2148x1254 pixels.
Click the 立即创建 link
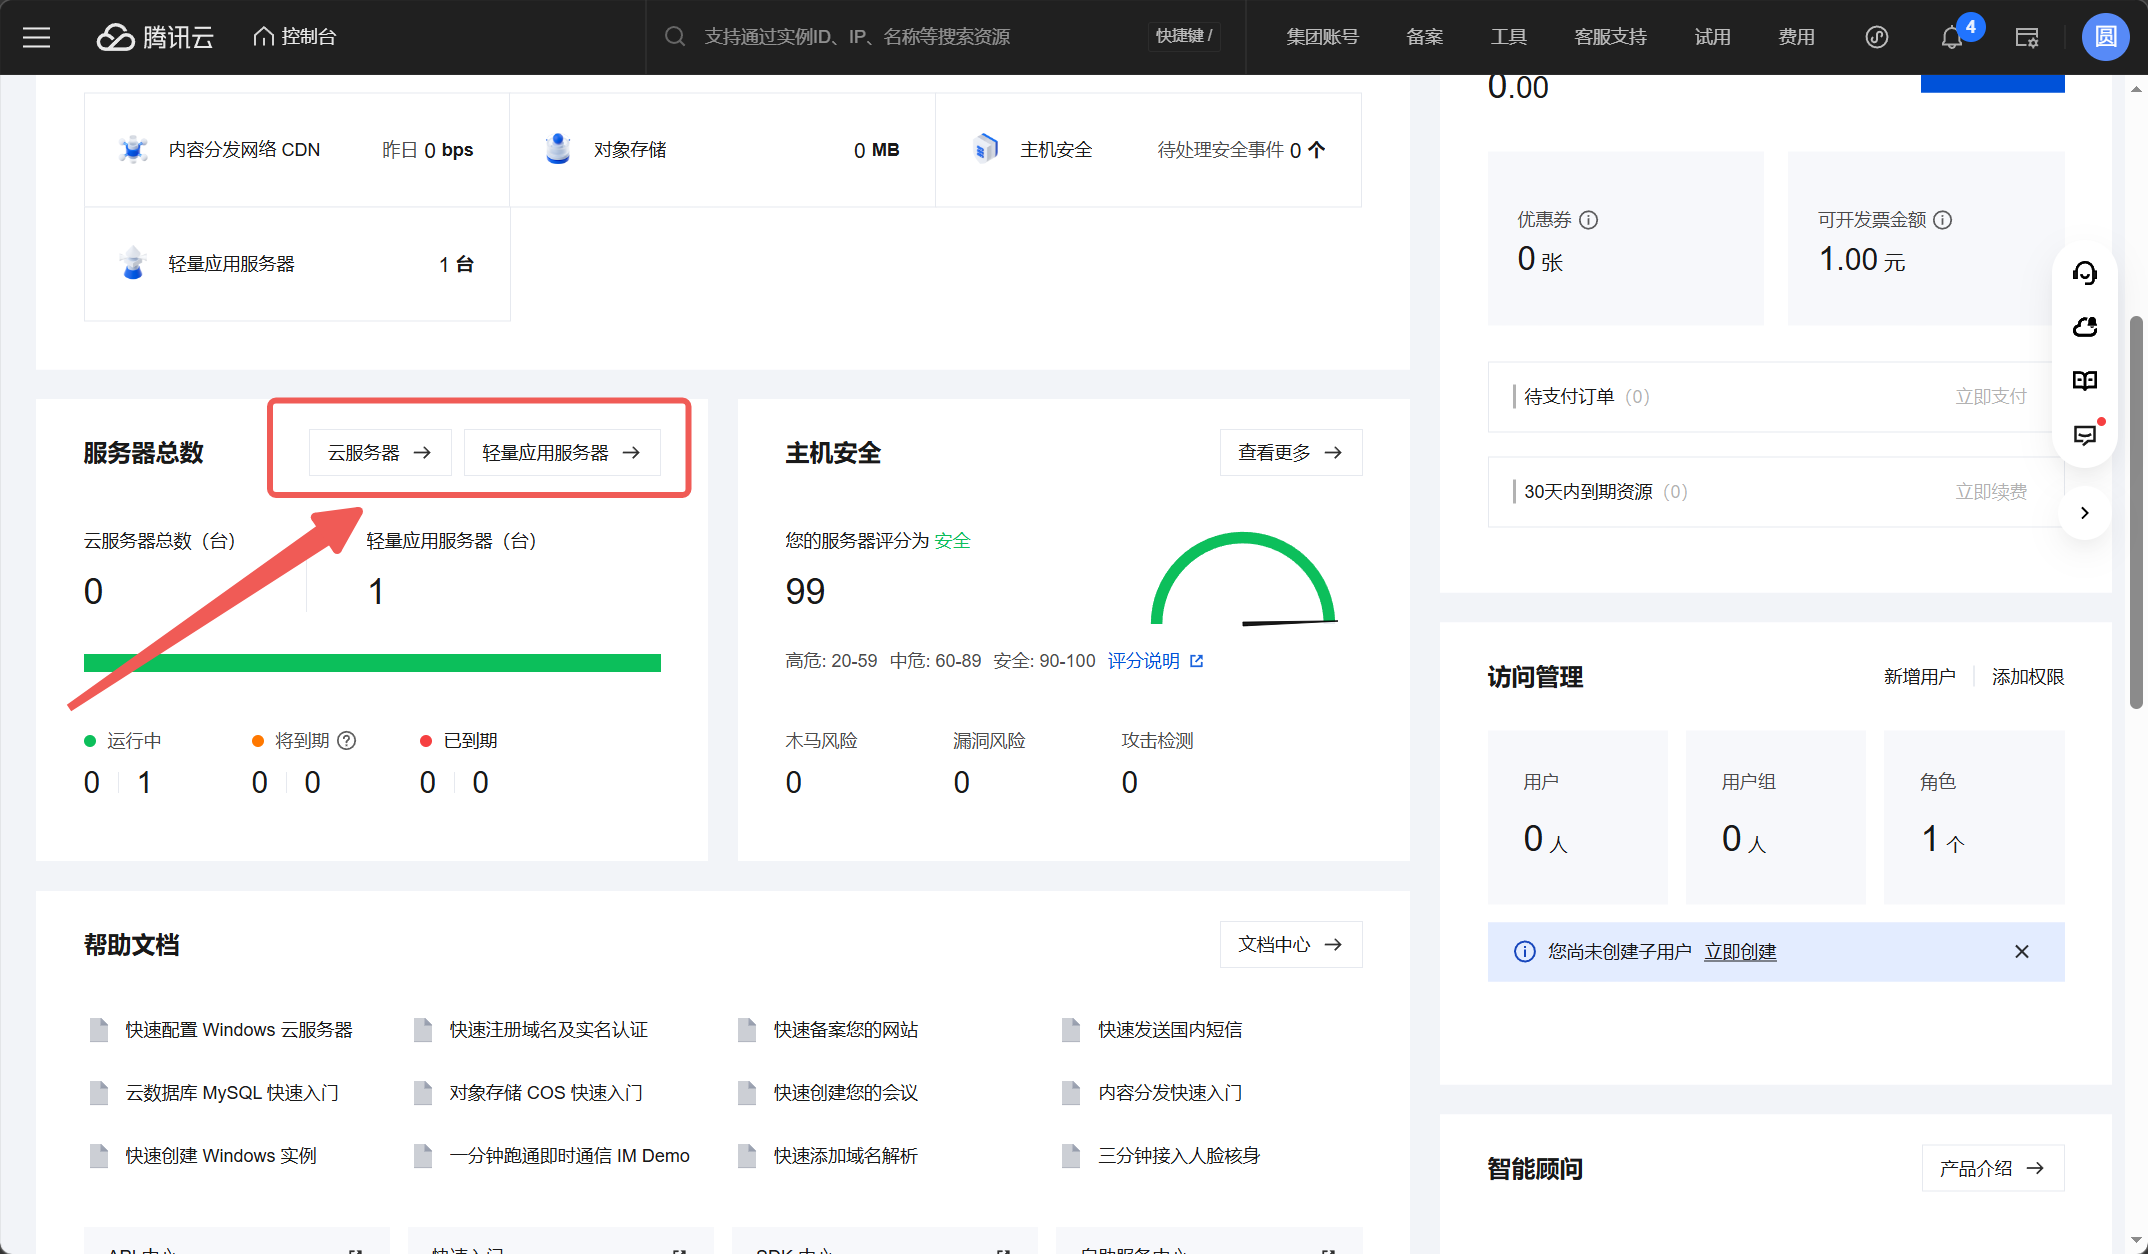(1740, 952)
